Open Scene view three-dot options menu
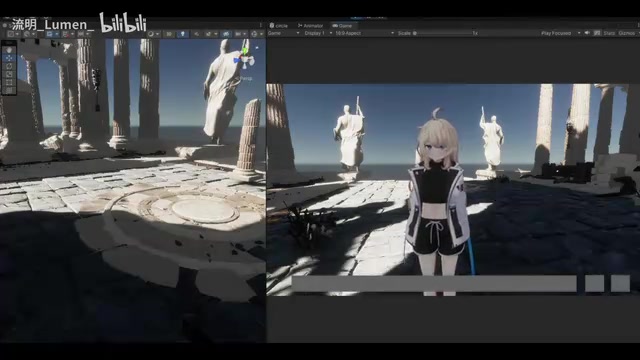The image size is (640, 360). pyautogui.click(x=260, y=25)
